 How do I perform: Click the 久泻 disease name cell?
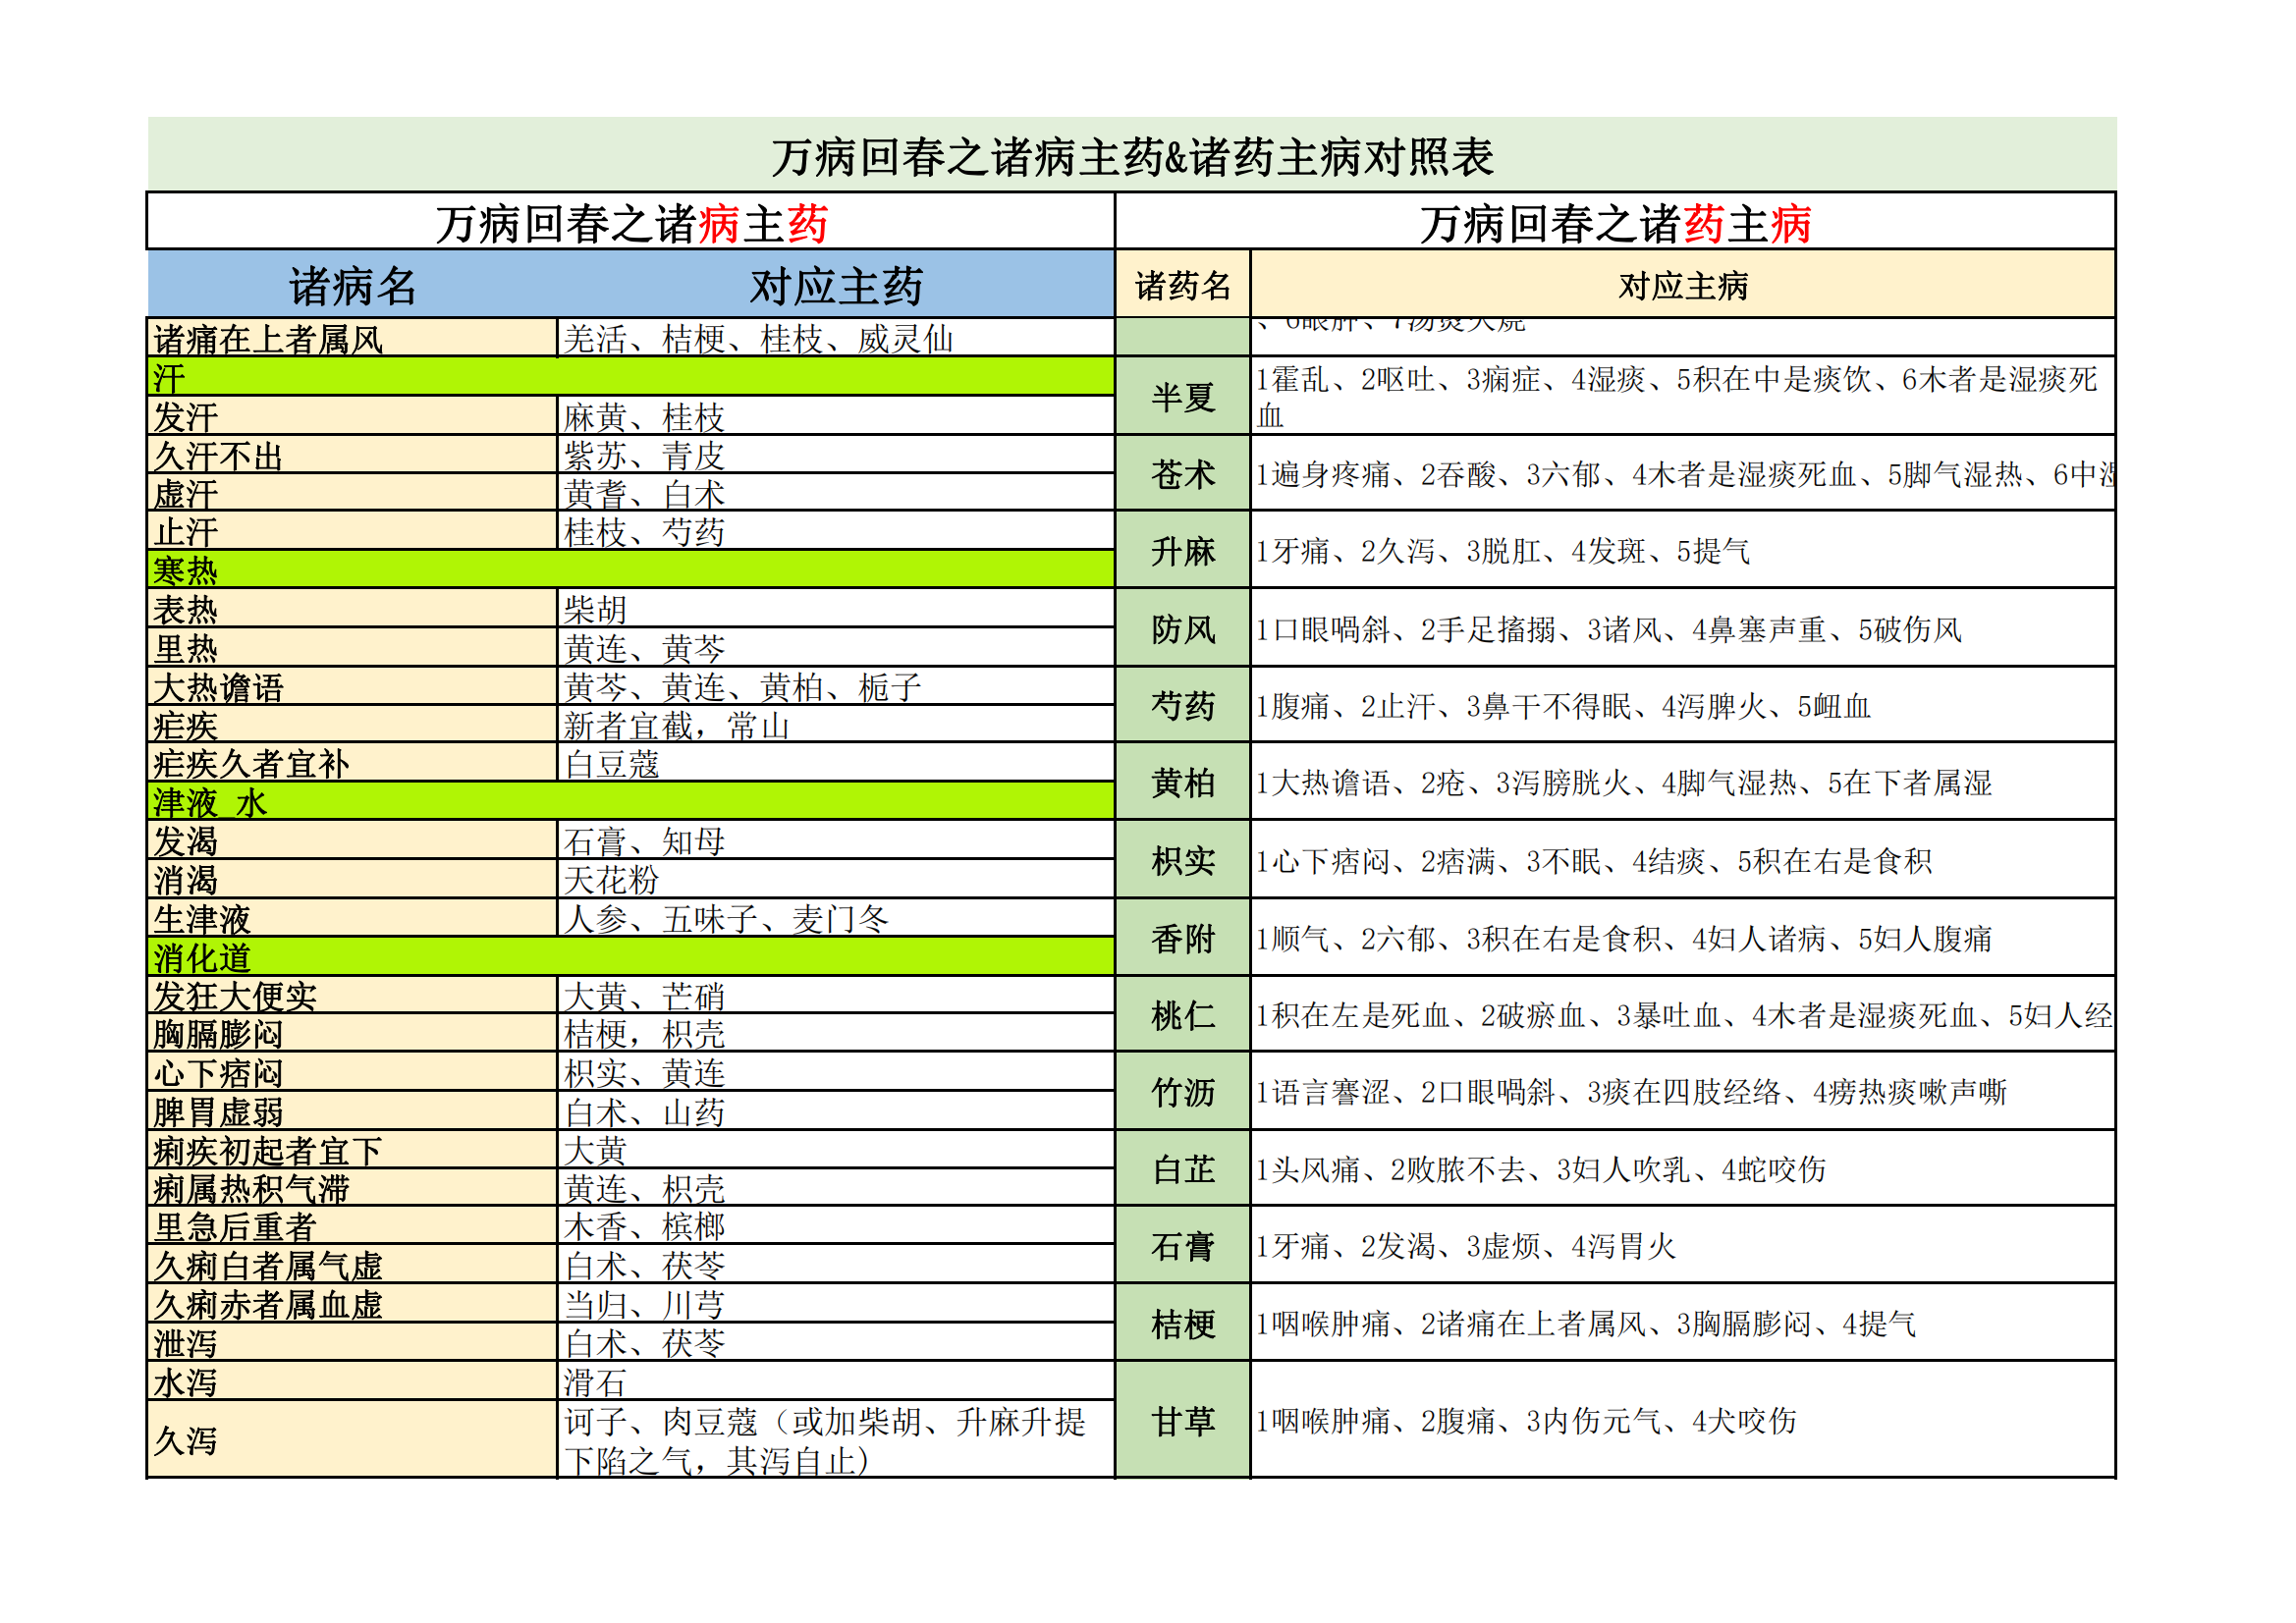pos(352,1440)
